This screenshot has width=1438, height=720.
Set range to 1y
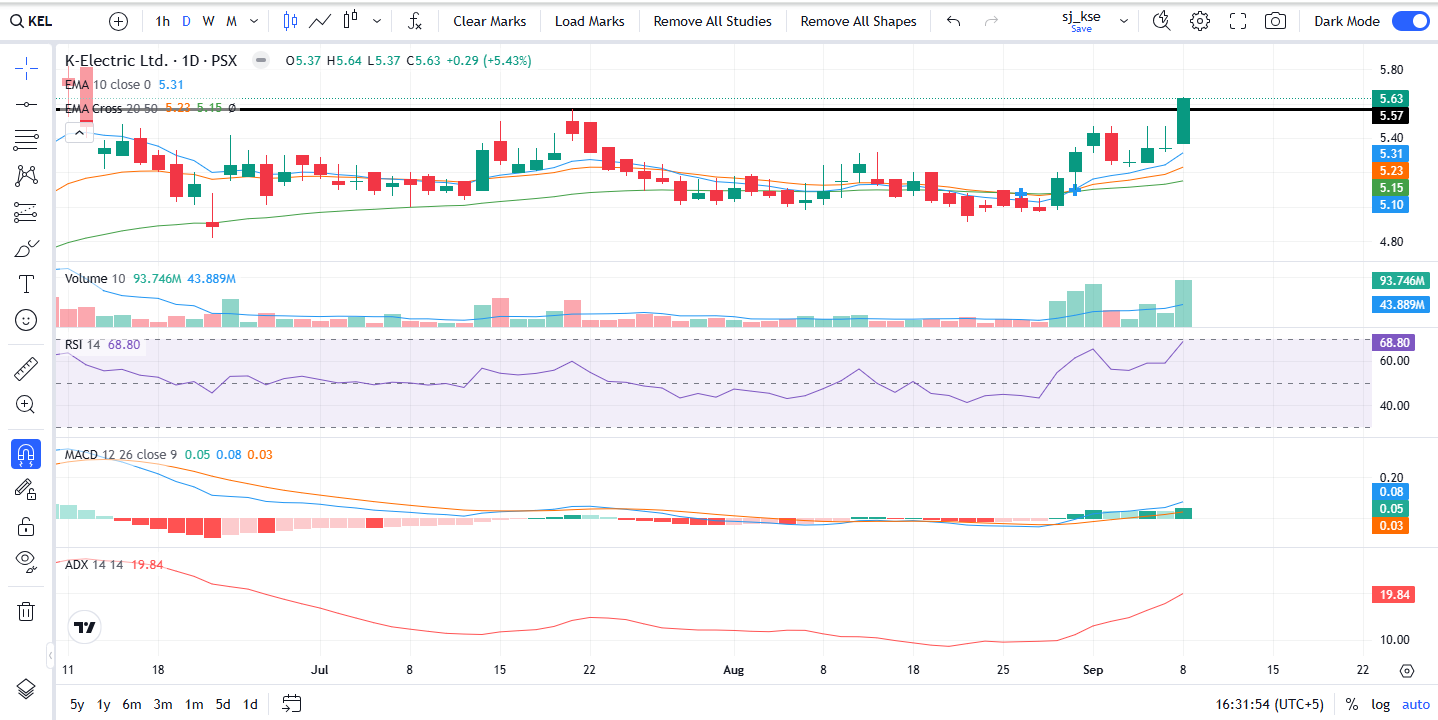(x=103, y=704)
